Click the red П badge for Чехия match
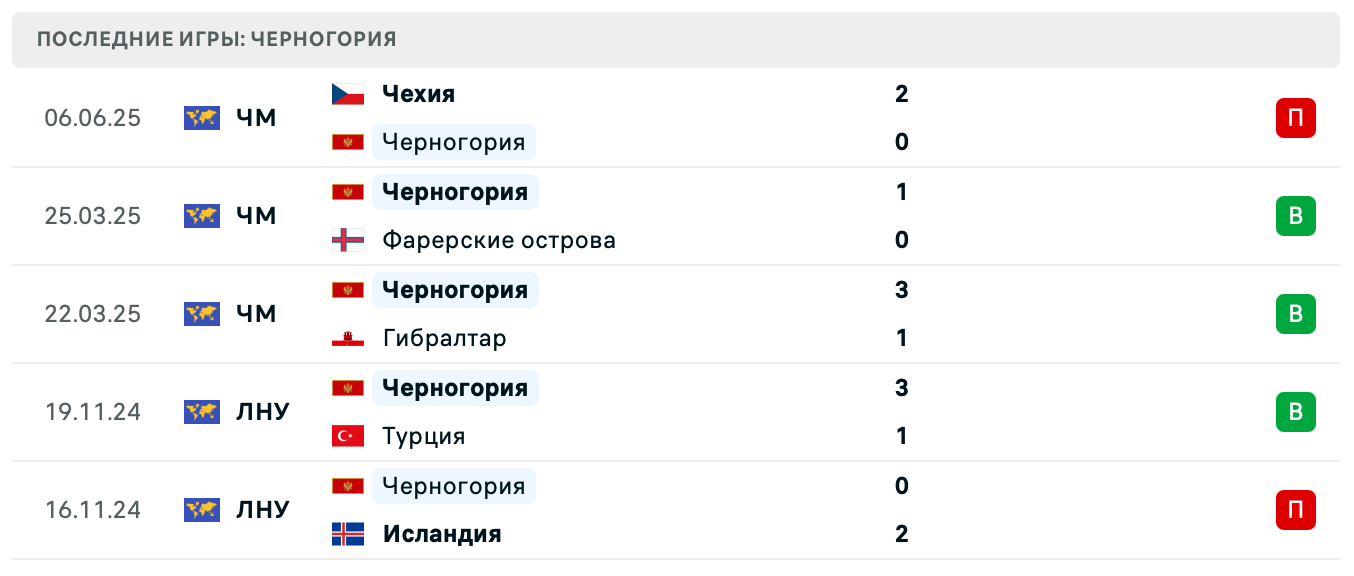Screen dimensions: 1354x576 (x=1295, y=117)
